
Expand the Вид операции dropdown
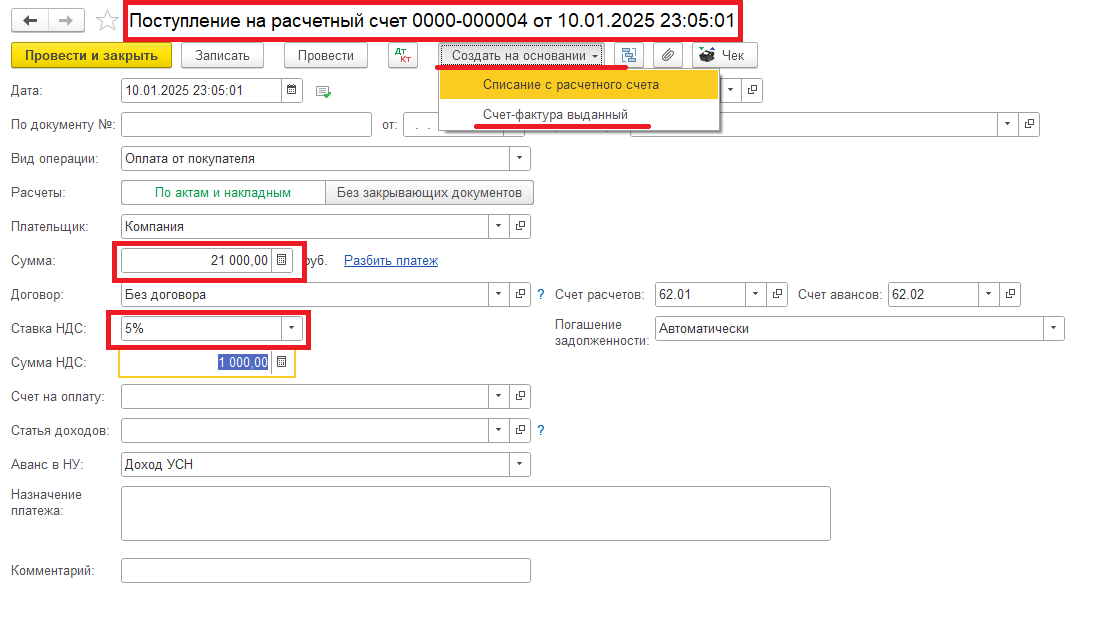pyautogui.click(x=519, y=158)
